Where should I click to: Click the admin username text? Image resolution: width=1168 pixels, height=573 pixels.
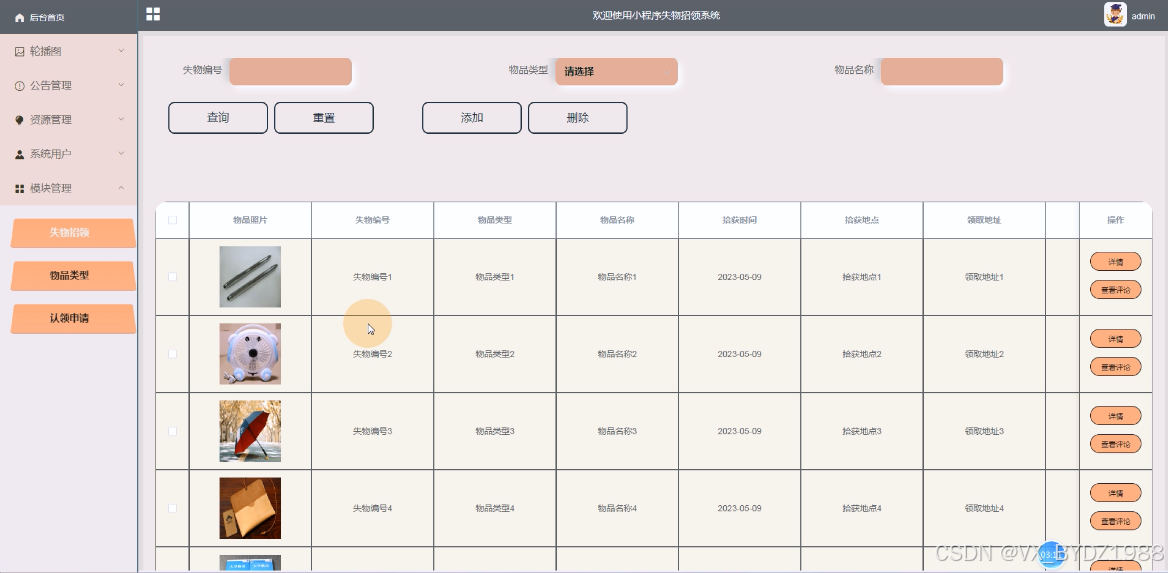tap(1143, 16)
